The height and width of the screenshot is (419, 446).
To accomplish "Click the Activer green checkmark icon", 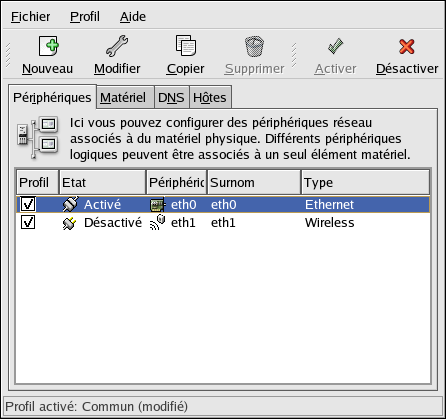I will [335, 46].
